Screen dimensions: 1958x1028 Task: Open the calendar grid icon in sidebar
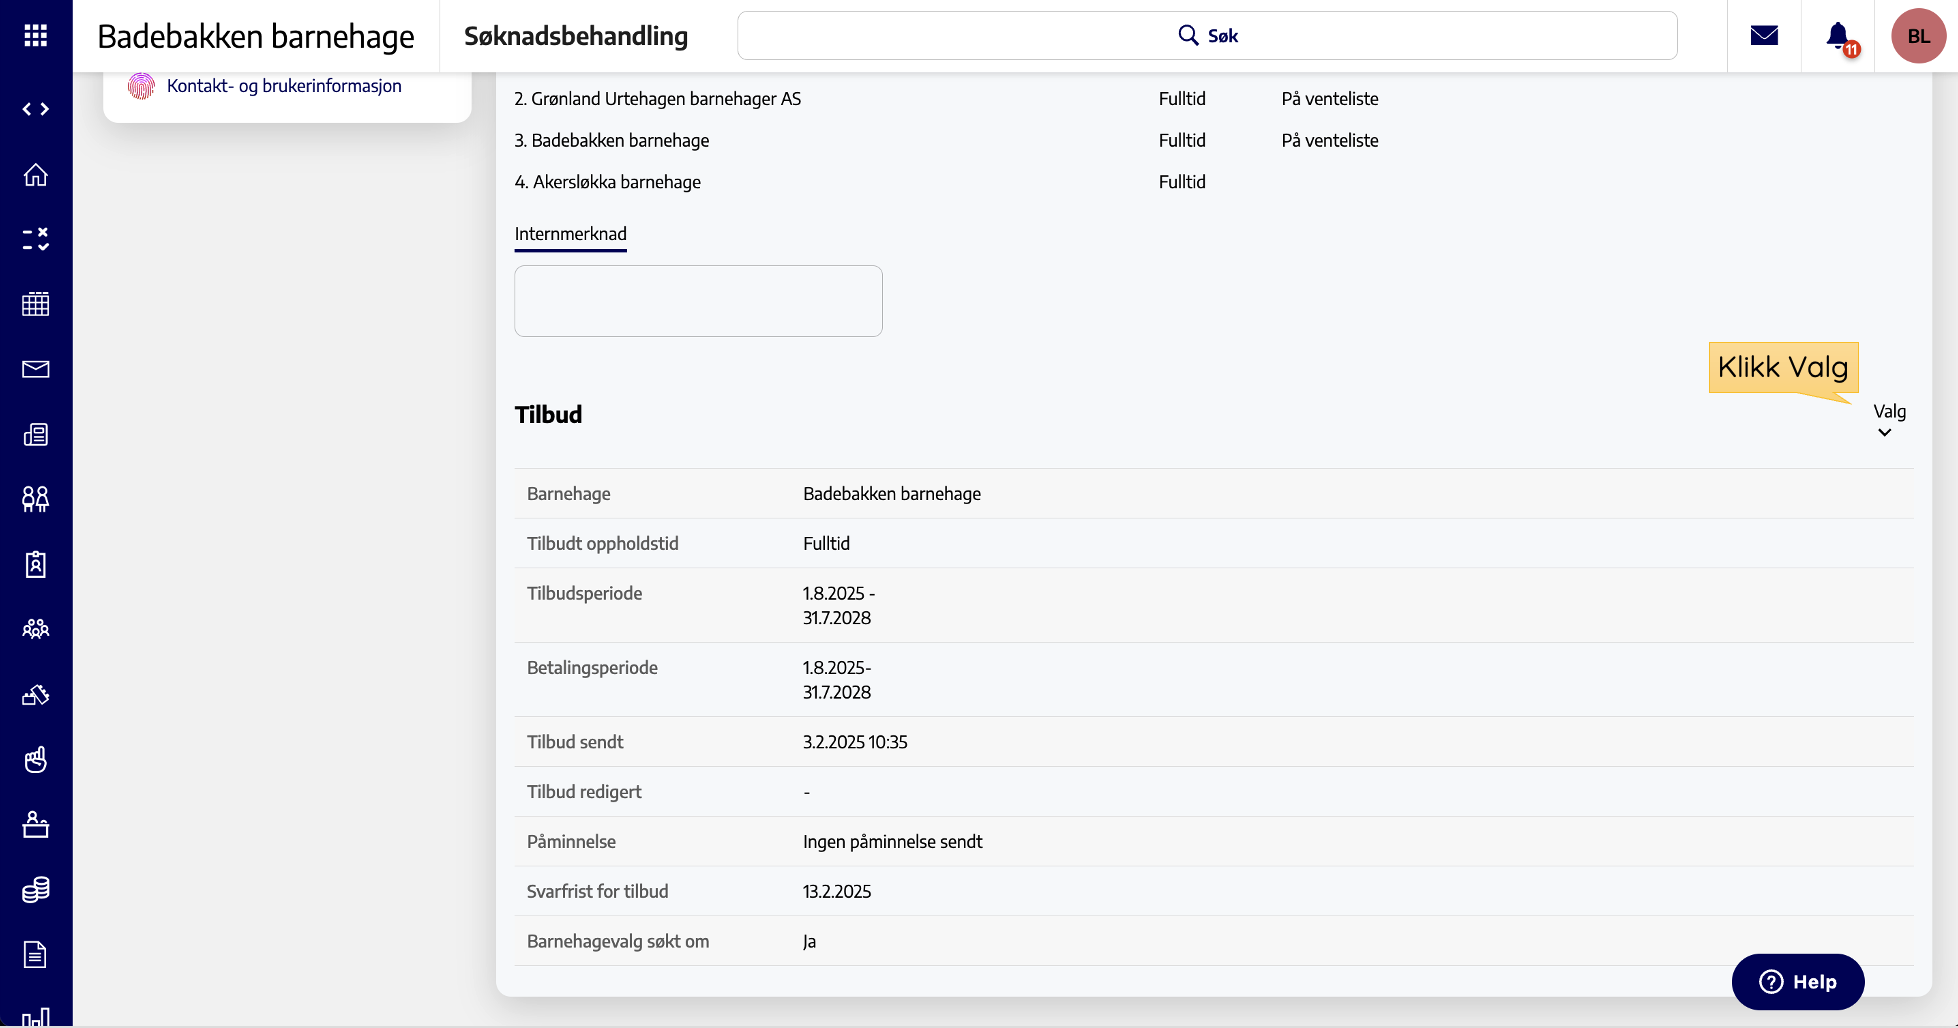click(x=36, y=304)
